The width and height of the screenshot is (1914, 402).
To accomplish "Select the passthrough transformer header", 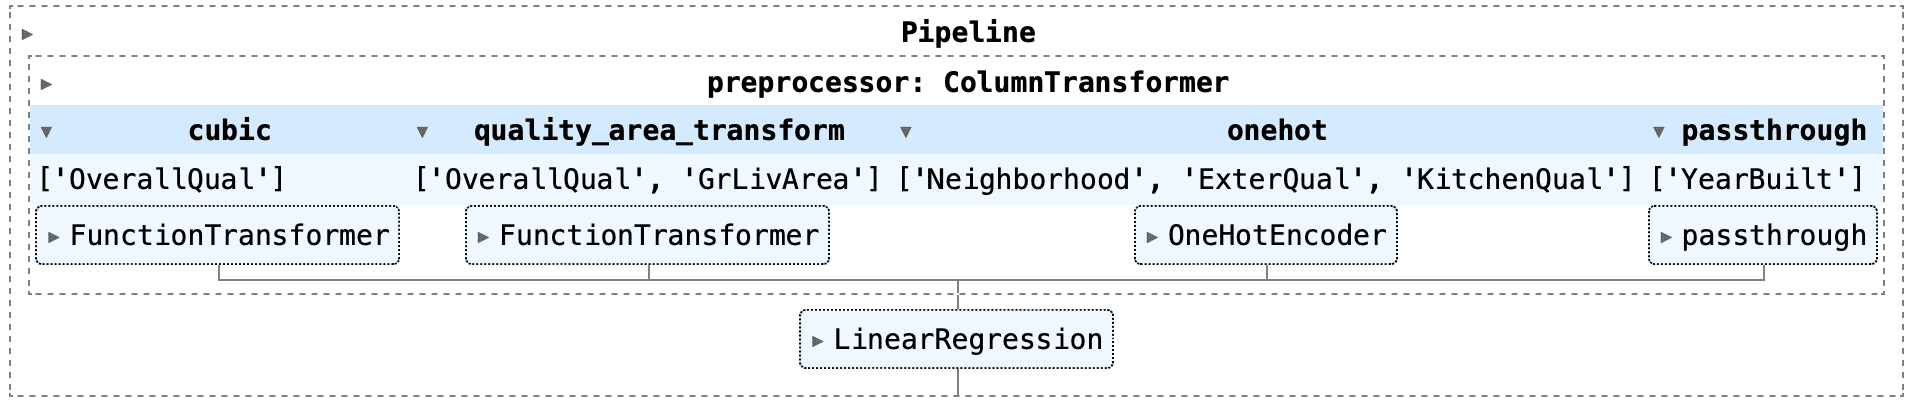I will point(1773,131).
